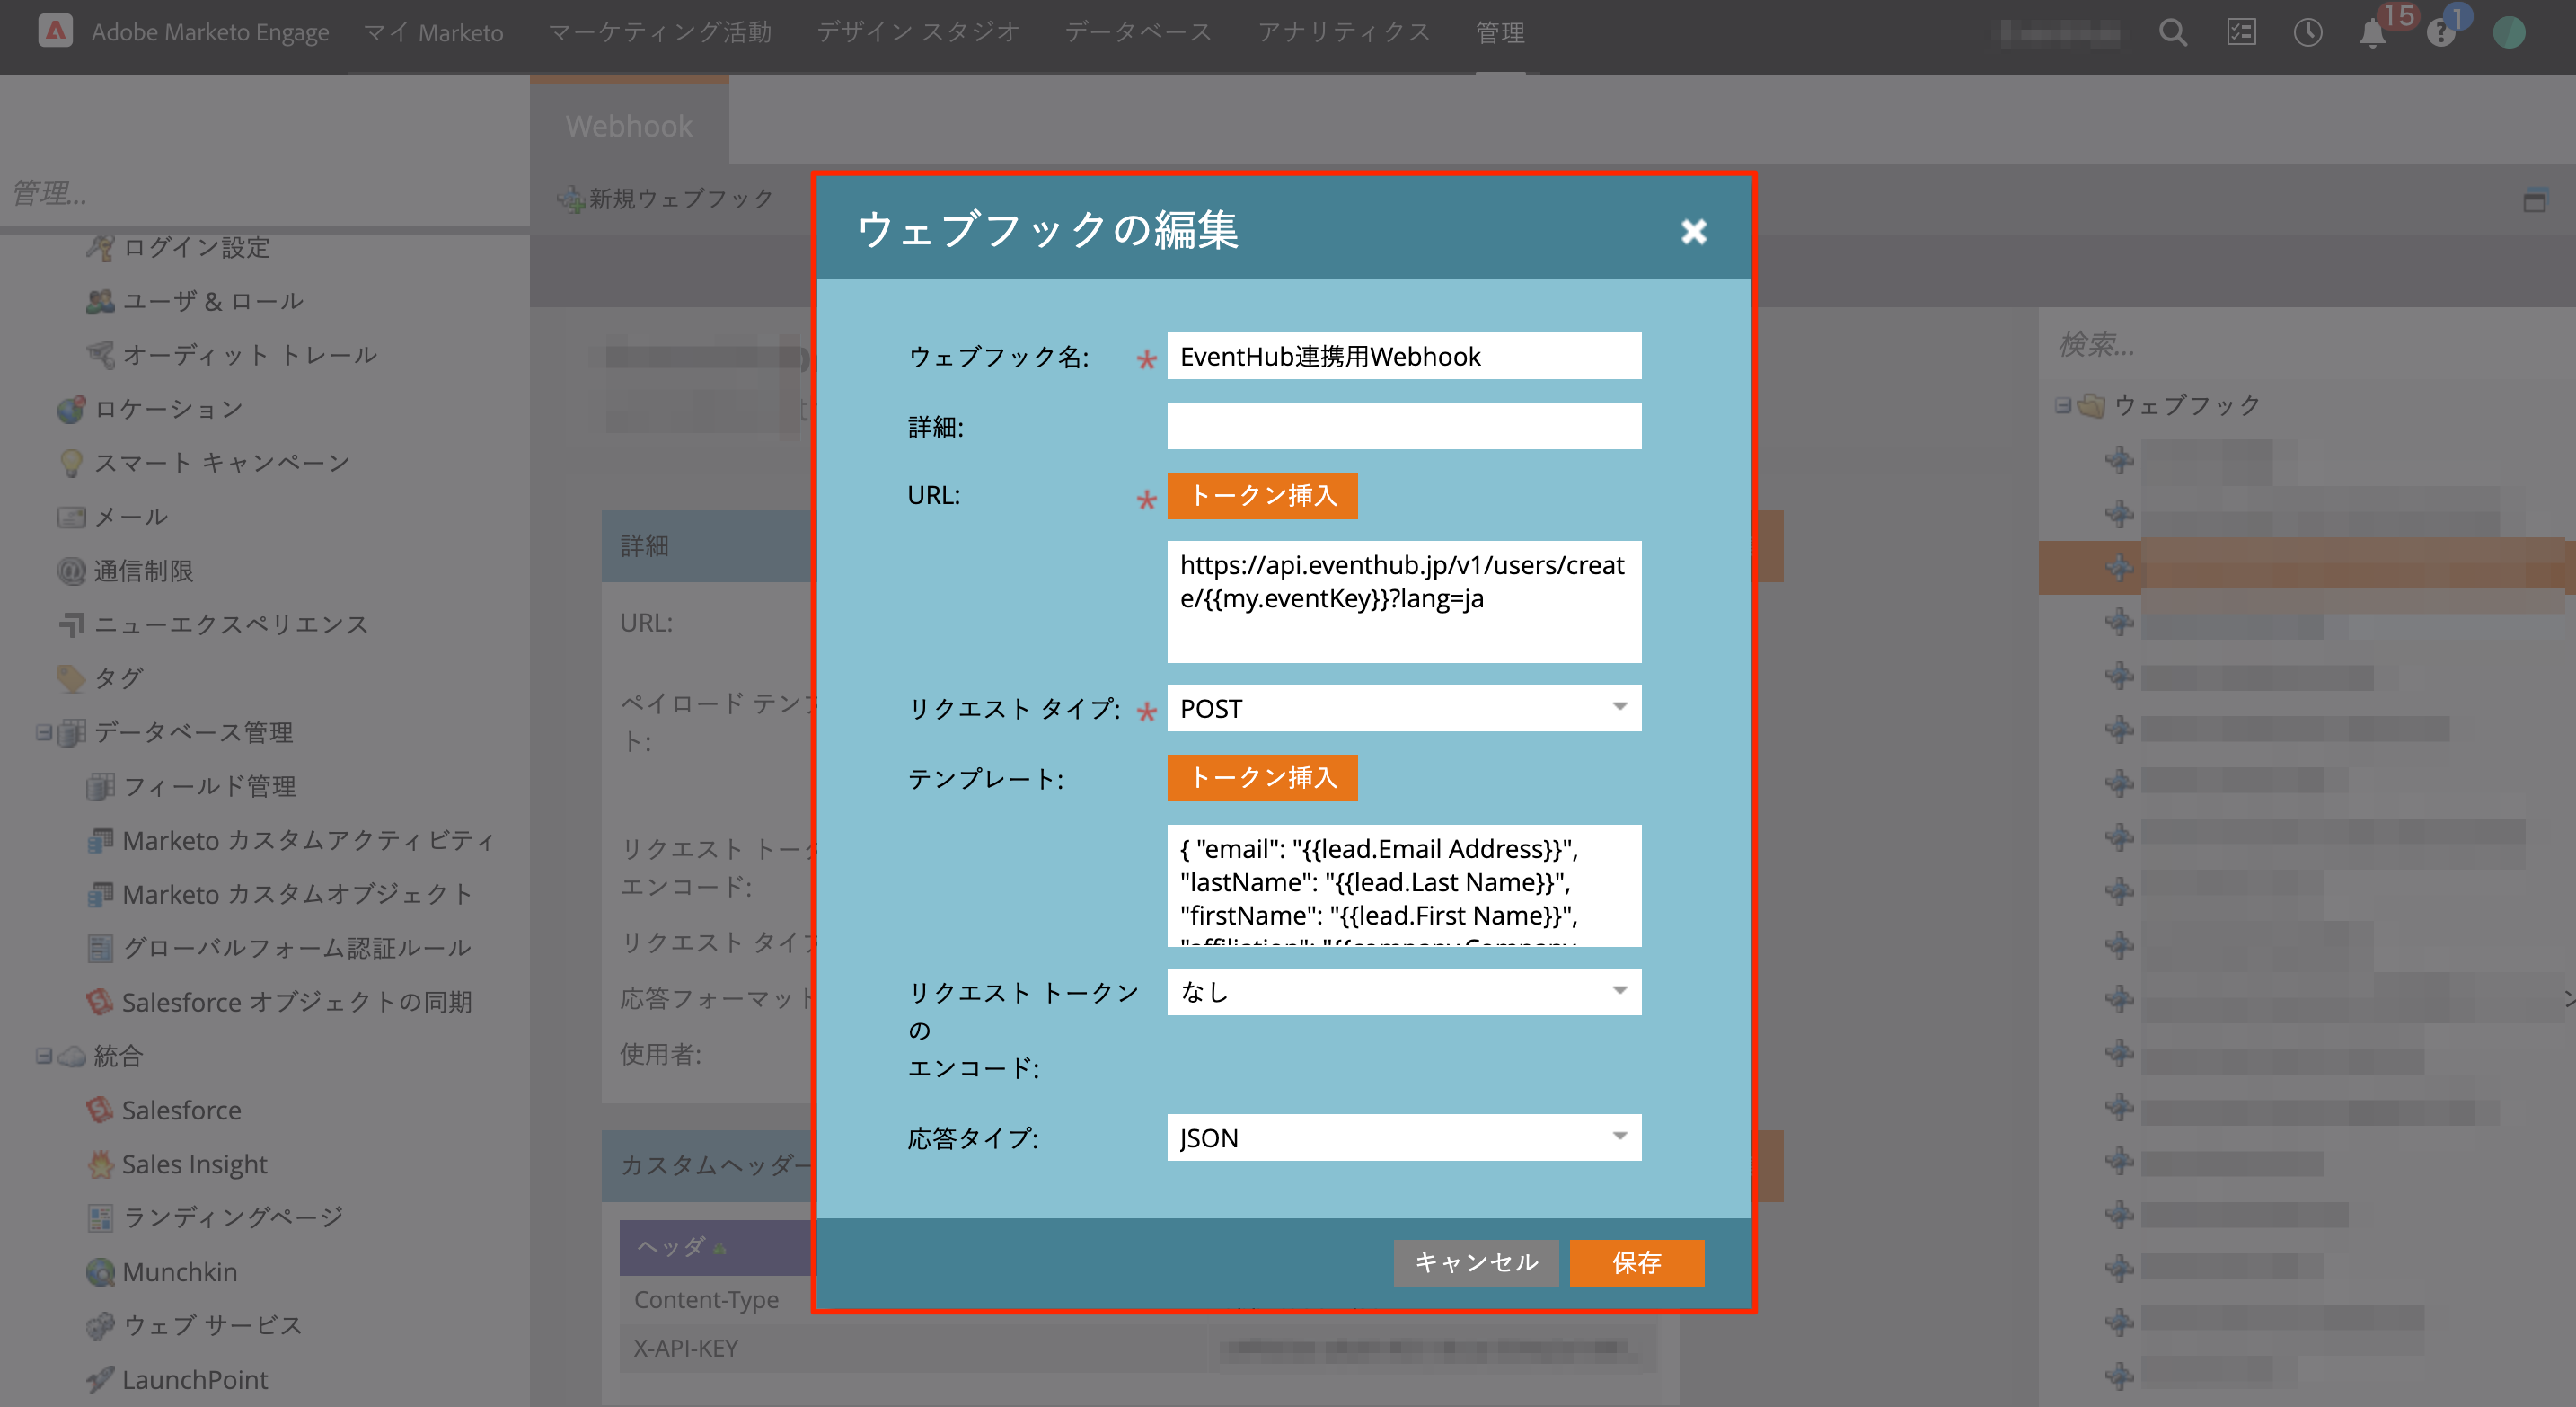Click the URL text area
The height and width of the screenshot is (1407, 2576).
coord(1403,602)
